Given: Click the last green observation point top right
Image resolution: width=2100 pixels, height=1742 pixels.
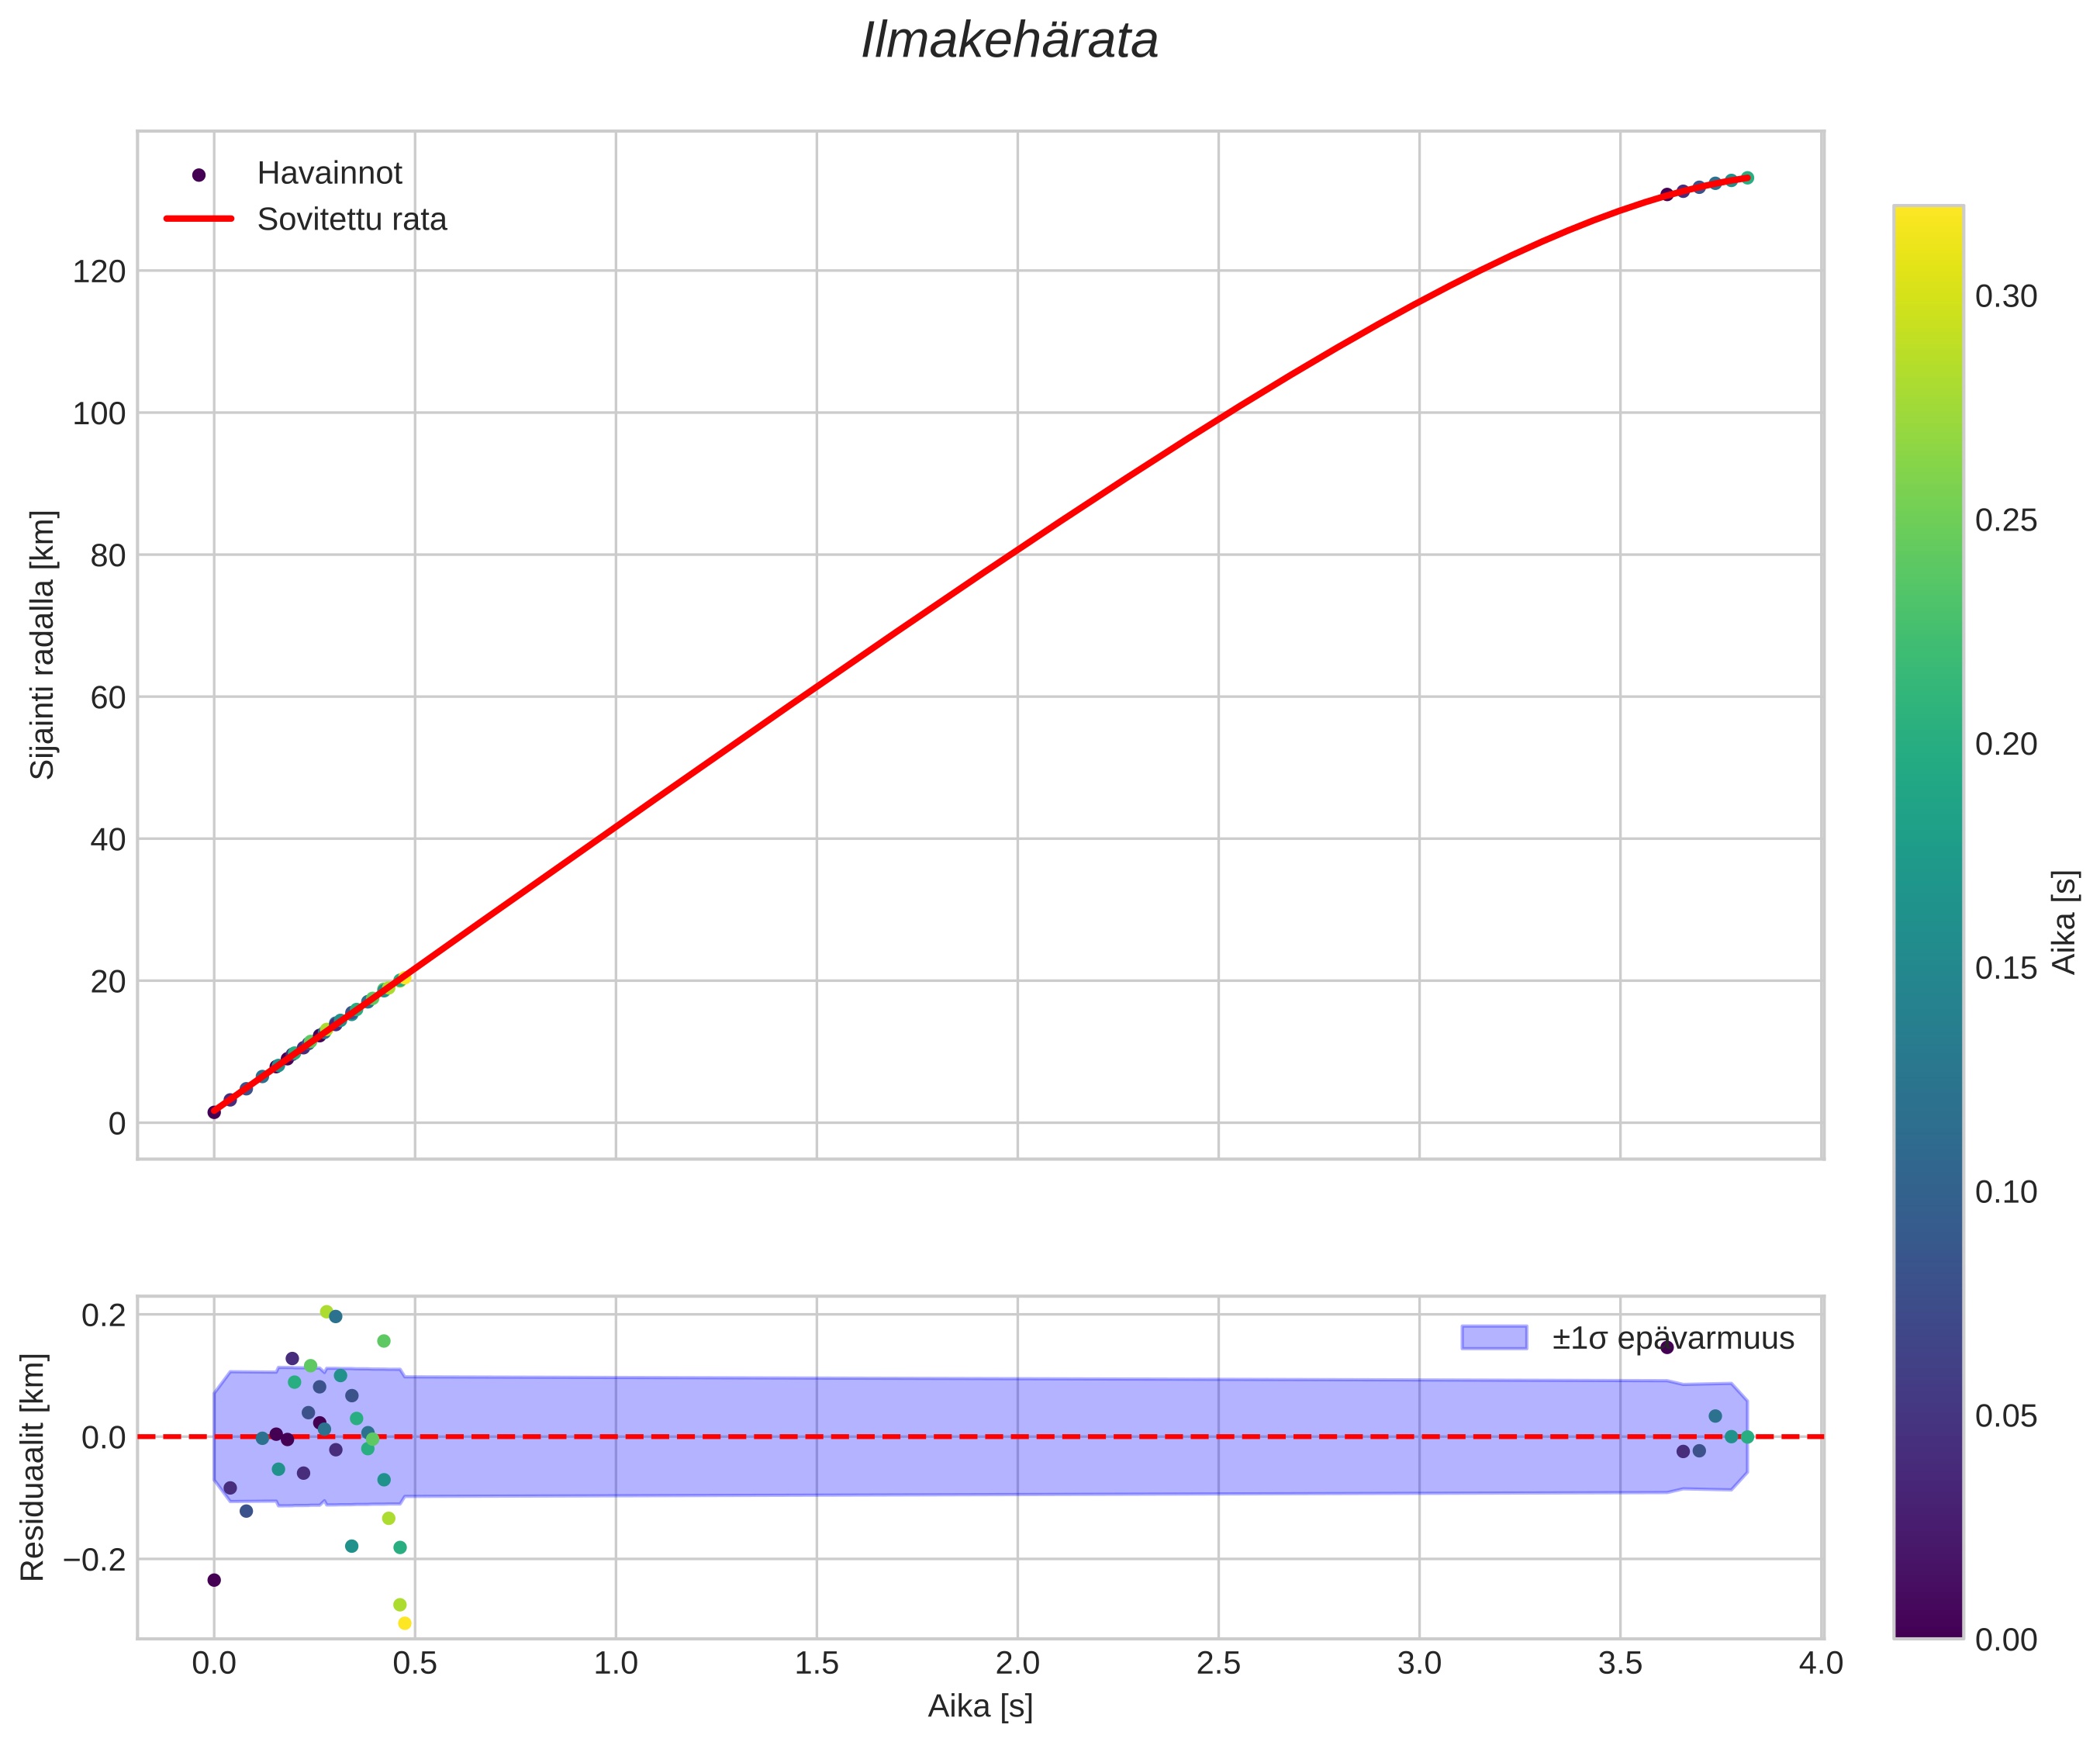Looking at the screenshot, I should [1747, 178].
